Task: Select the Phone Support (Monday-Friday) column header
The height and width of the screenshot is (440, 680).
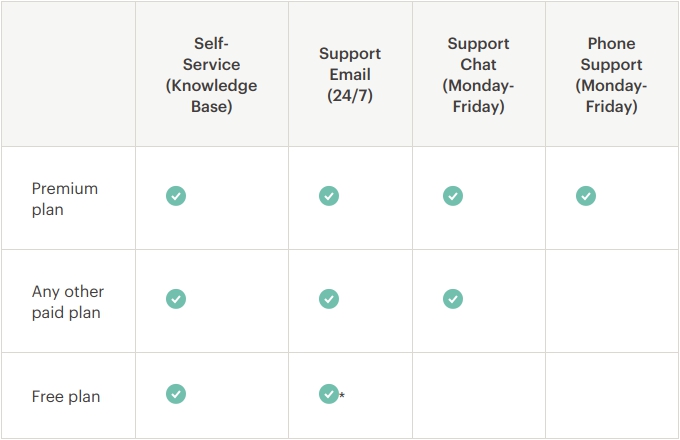Action: [x=611, y=75]
